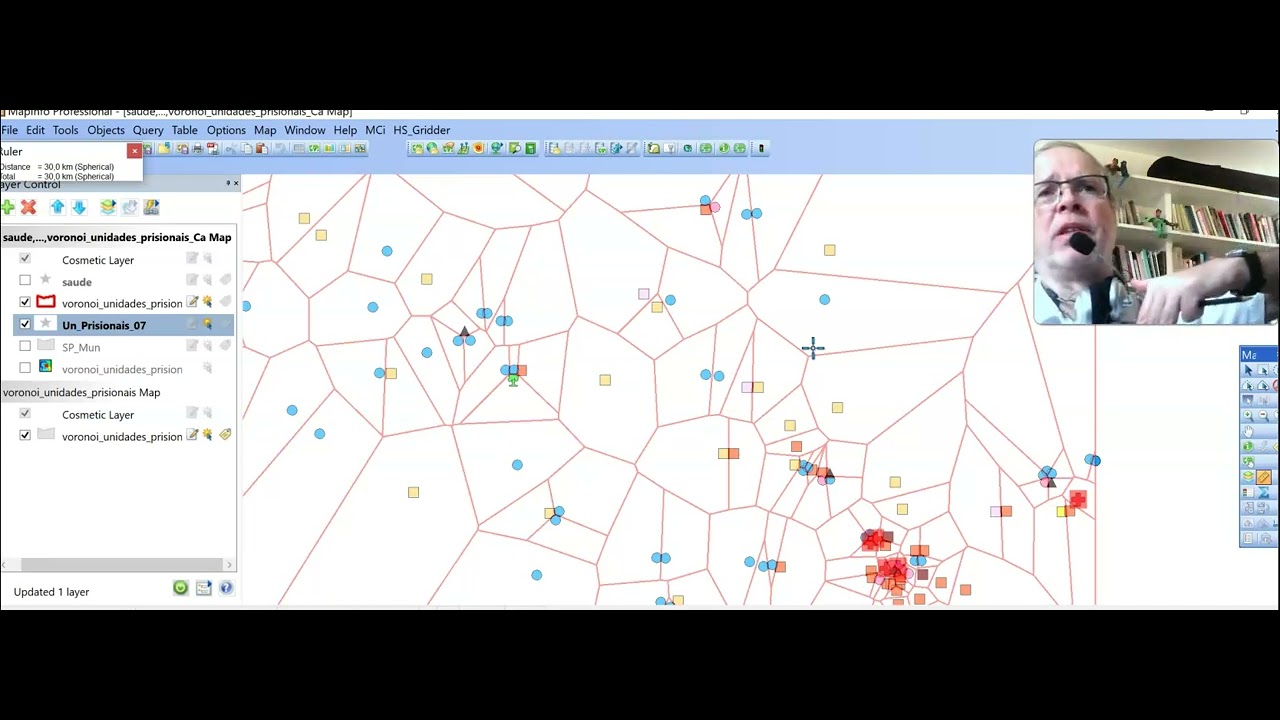Toggle auto-label tag on bottom voronoi layer
The width and height of the screenshot is (1280, 720).
click(225, 435)
